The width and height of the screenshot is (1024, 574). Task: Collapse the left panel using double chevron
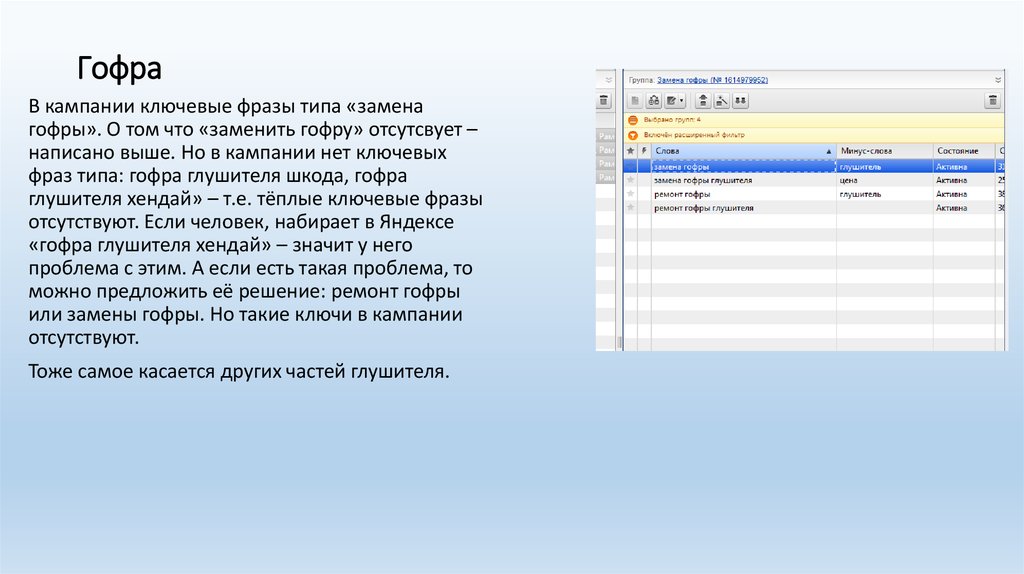609,80
